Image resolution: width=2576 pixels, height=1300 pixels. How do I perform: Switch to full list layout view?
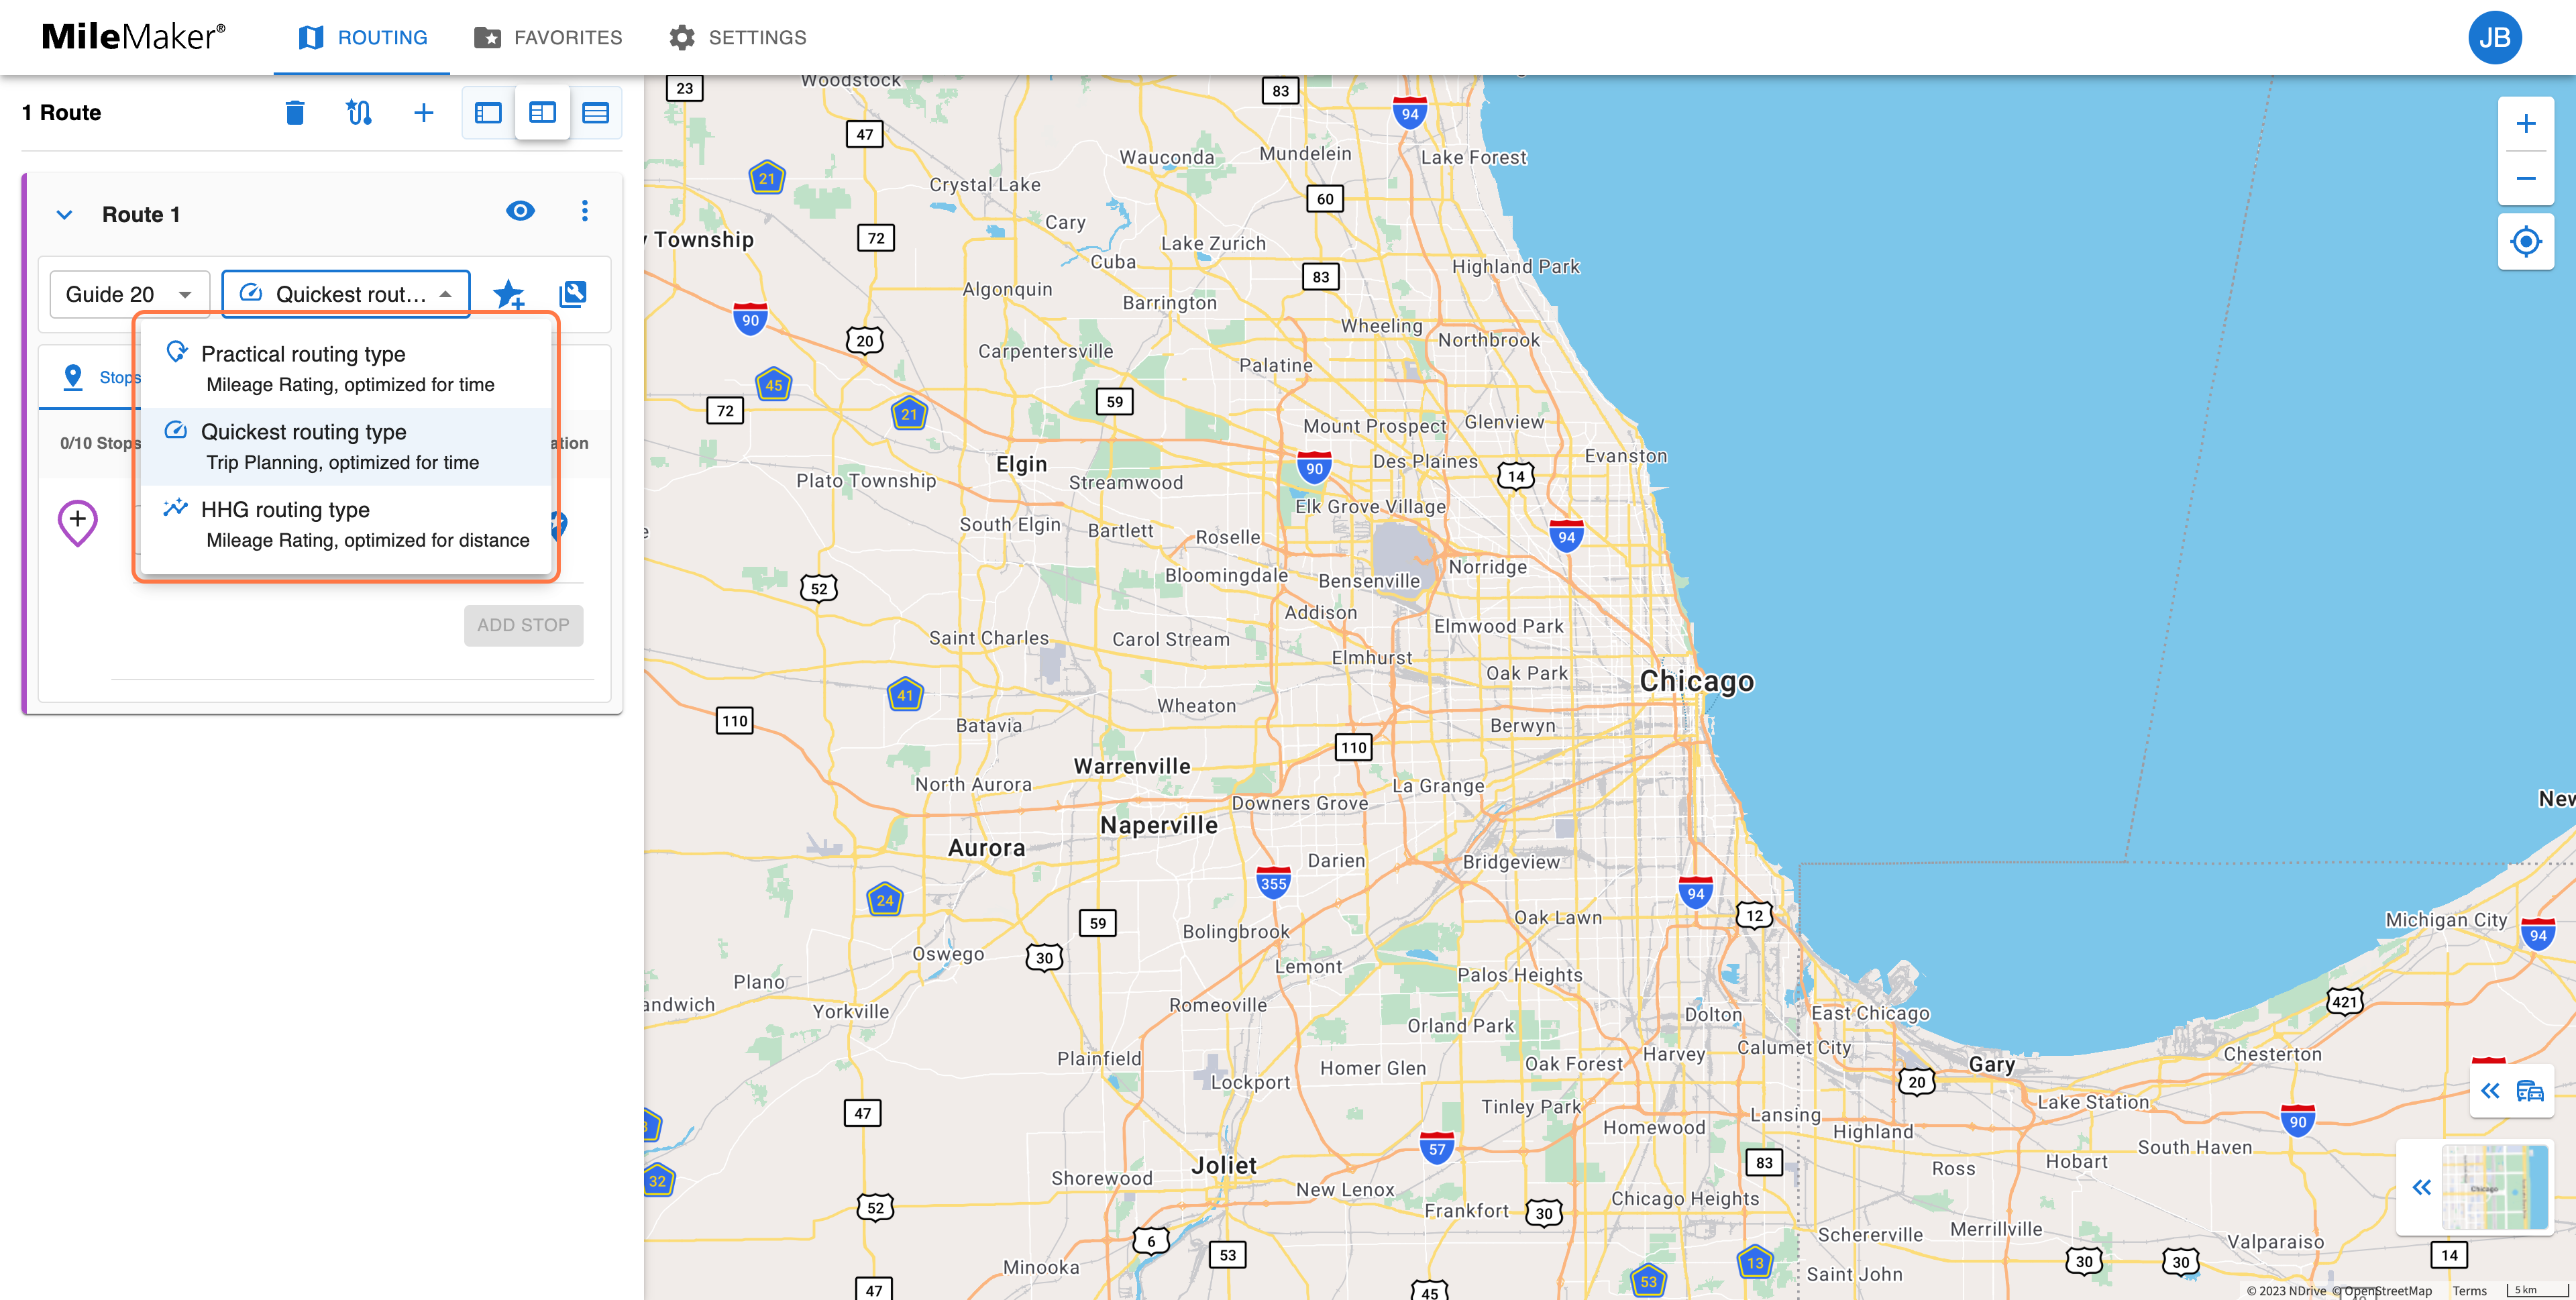596,113
